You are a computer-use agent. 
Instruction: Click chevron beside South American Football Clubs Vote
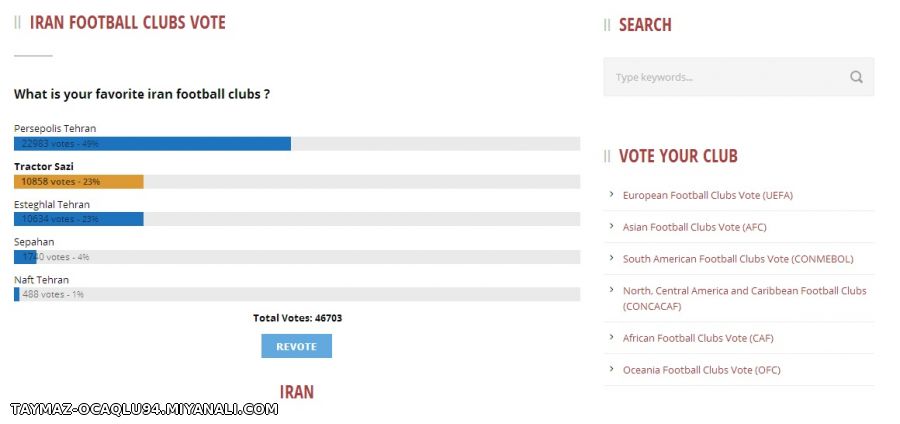(x=612, y=258)
